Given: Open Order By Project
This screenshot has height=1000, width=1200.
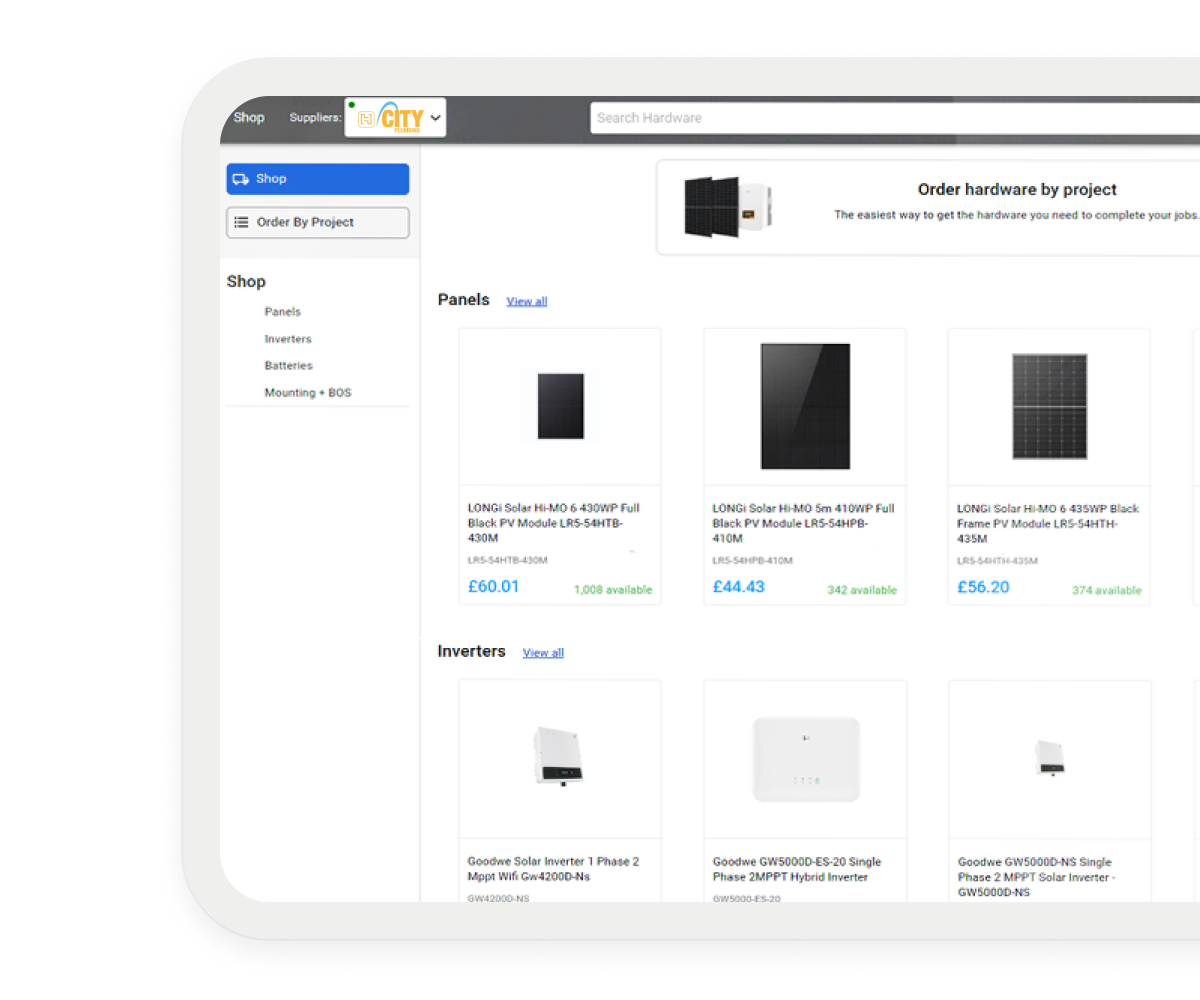Looking at the screenshot, I should coord(318,223).
